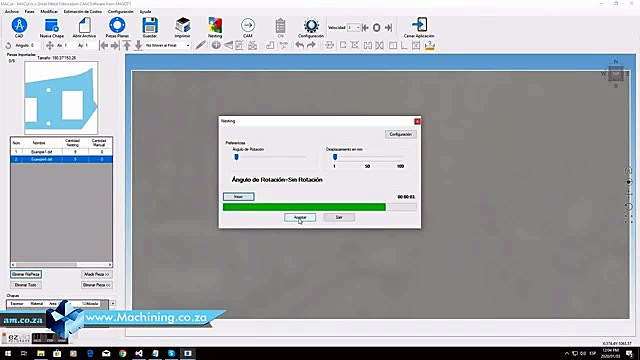
Task: Open Visual Studio from the taskbar
Action: coord(139,353)
